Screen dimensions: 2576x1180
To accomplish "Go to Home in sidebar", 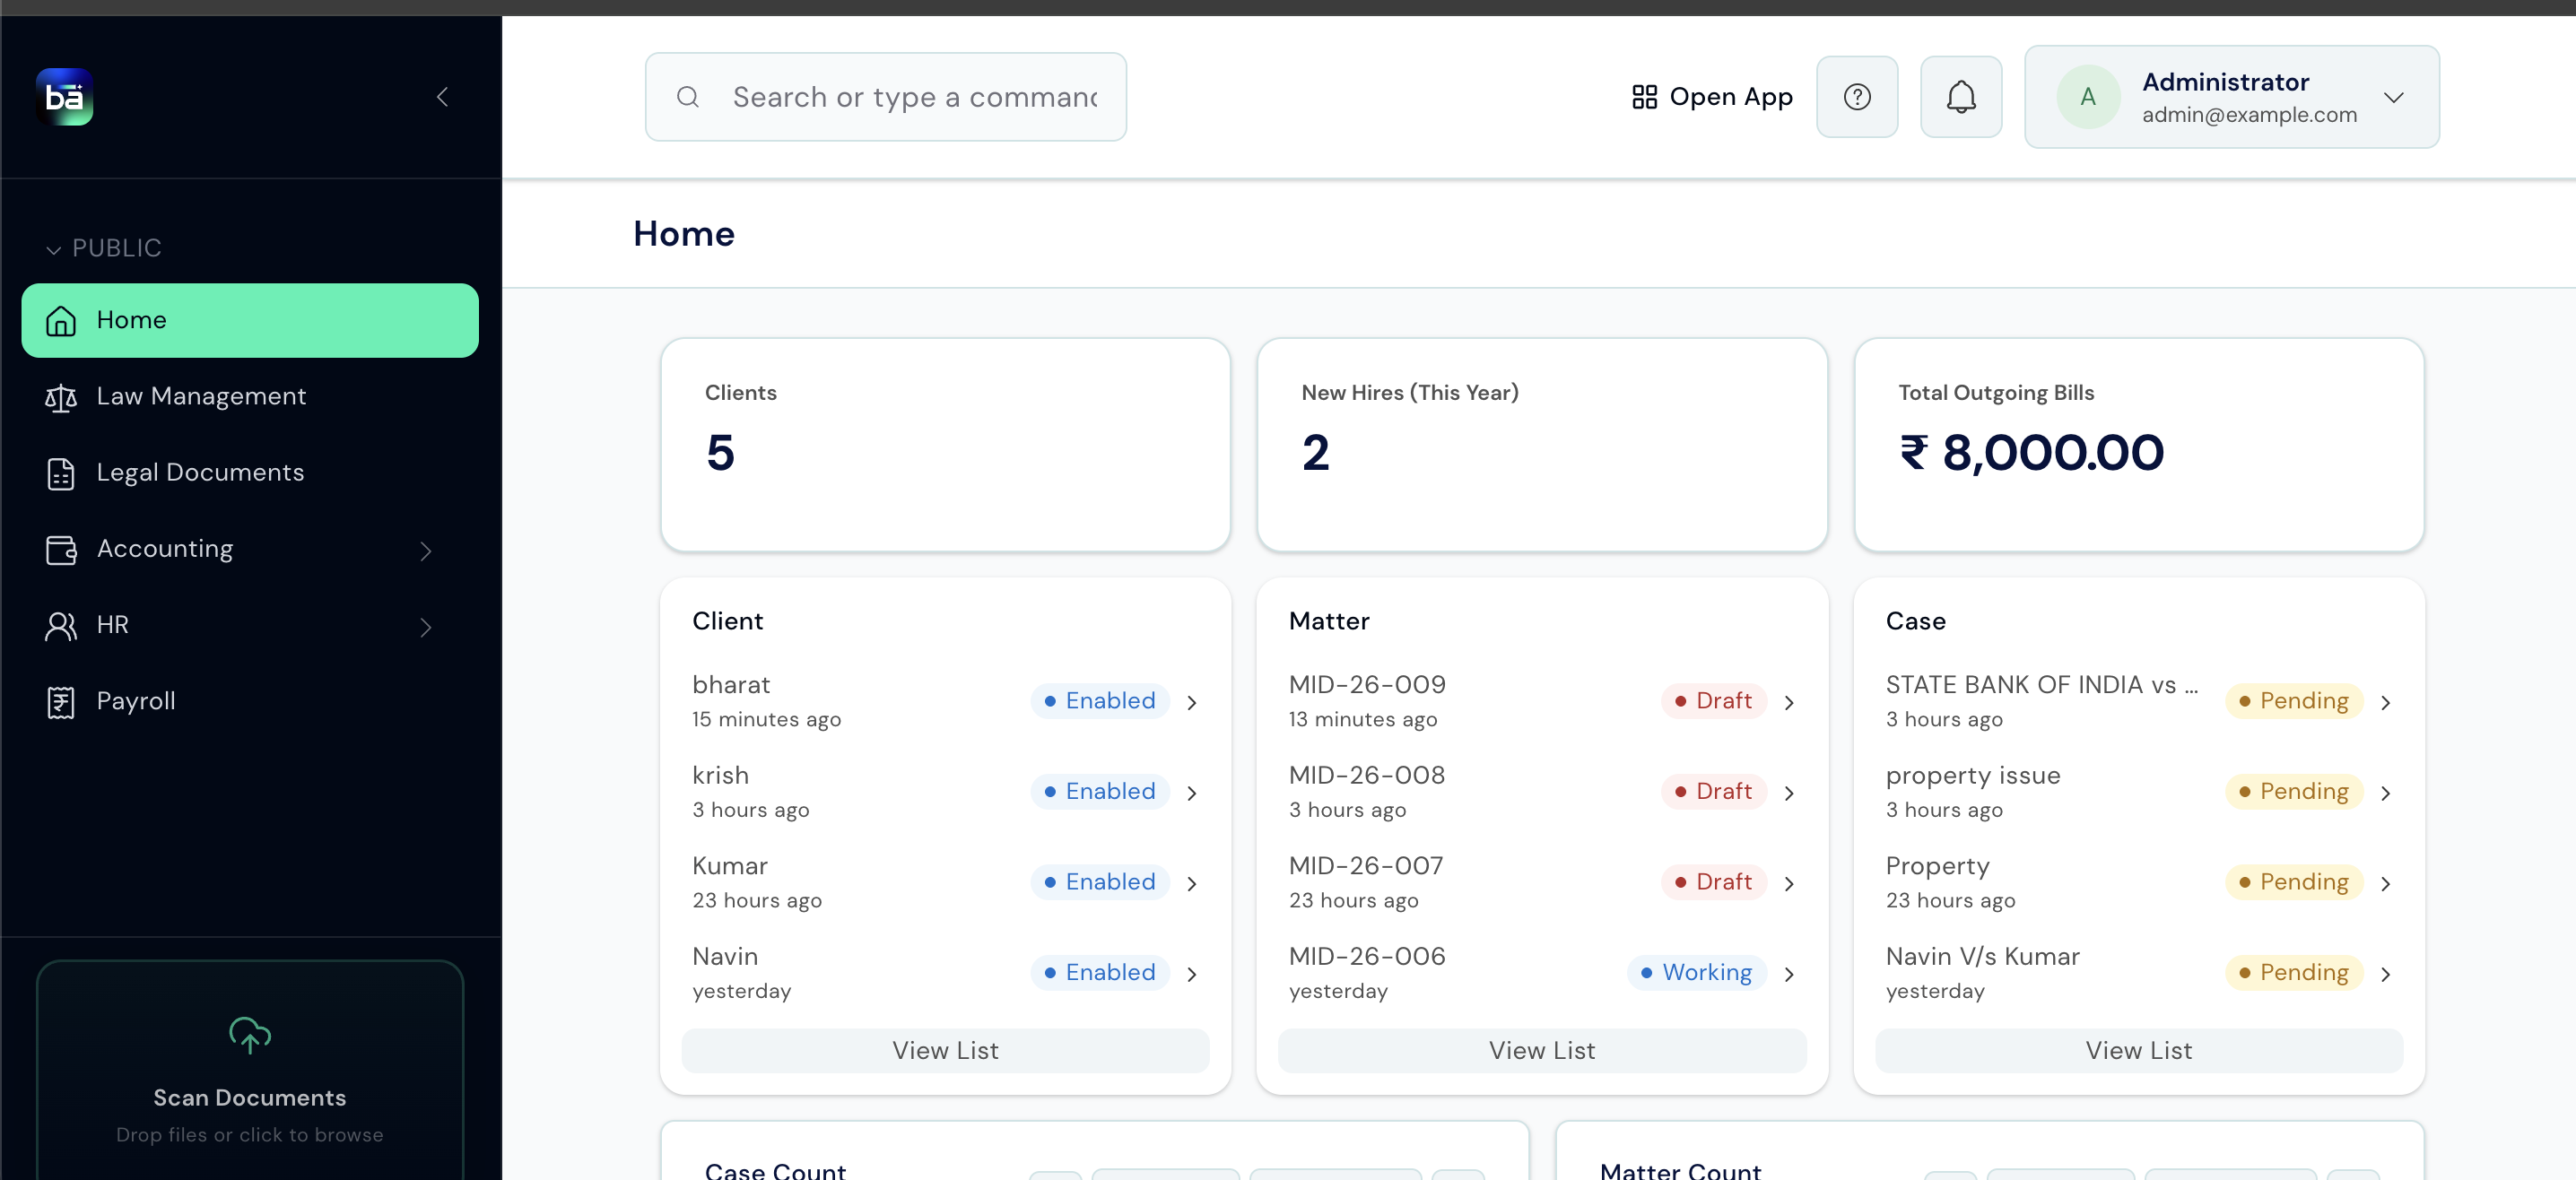I will click(250, 320).
